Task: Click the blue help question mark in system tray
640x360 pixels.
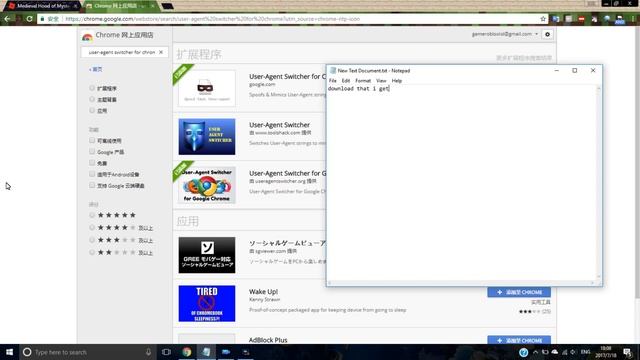Action: (x=523, y=352)
